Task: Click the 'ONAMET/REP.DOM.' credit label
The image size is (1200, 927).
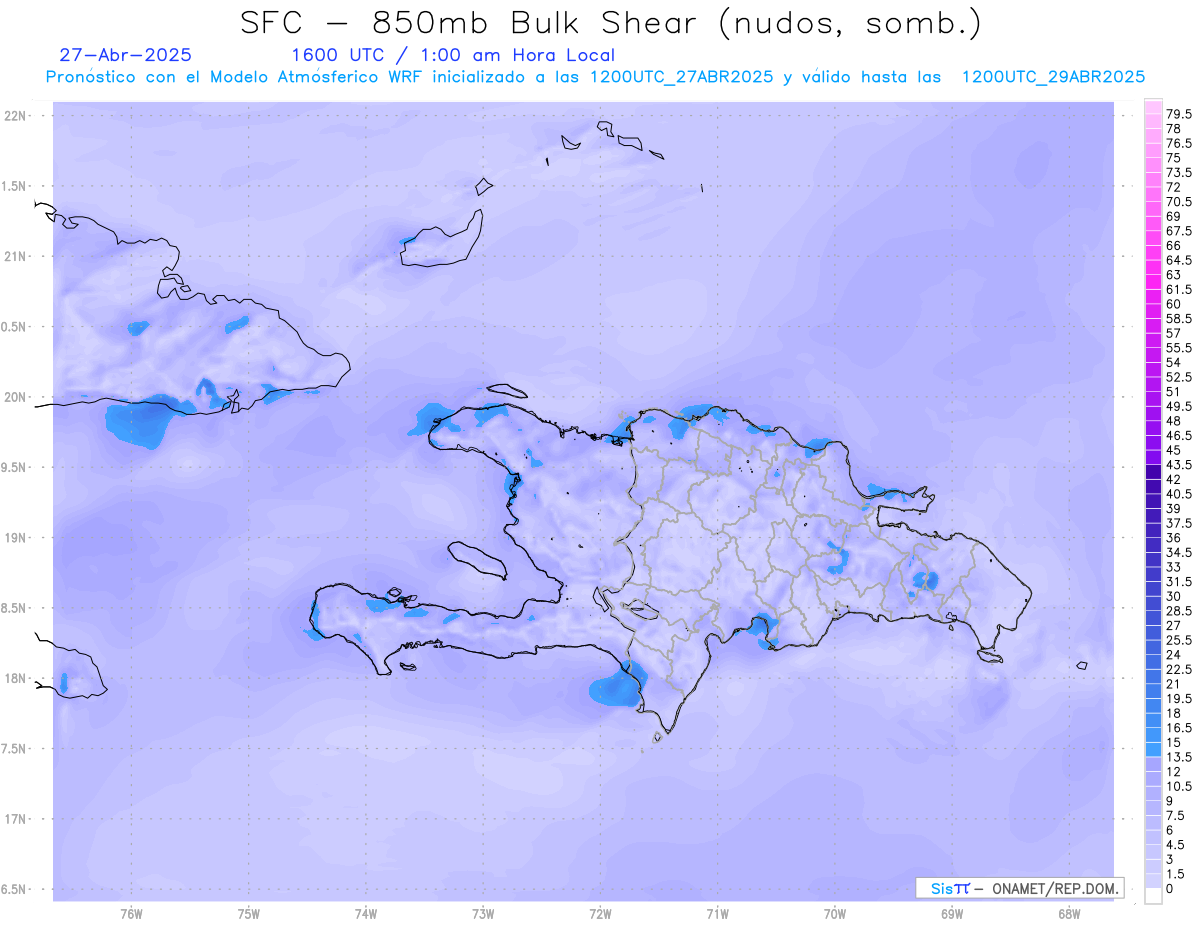Action: click(x=1055, y=888)
